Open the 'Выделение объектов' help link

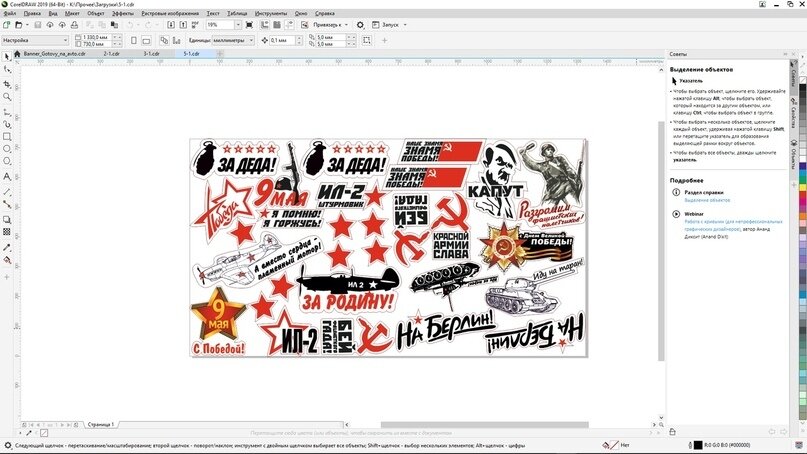(707, 200)
